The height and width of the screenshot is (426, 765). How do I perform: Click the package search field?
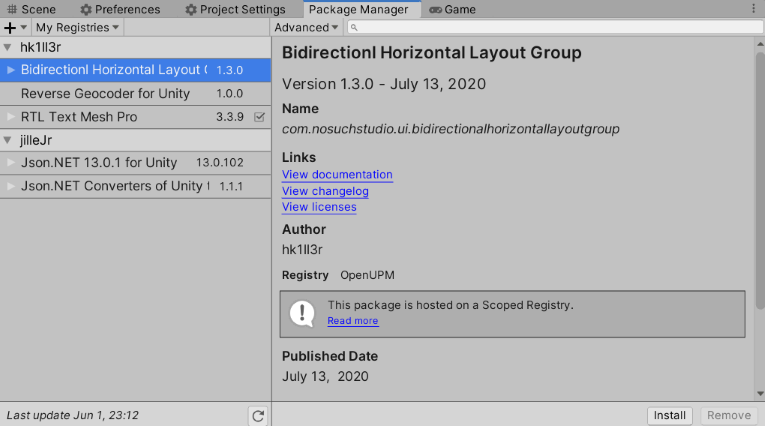555,27
